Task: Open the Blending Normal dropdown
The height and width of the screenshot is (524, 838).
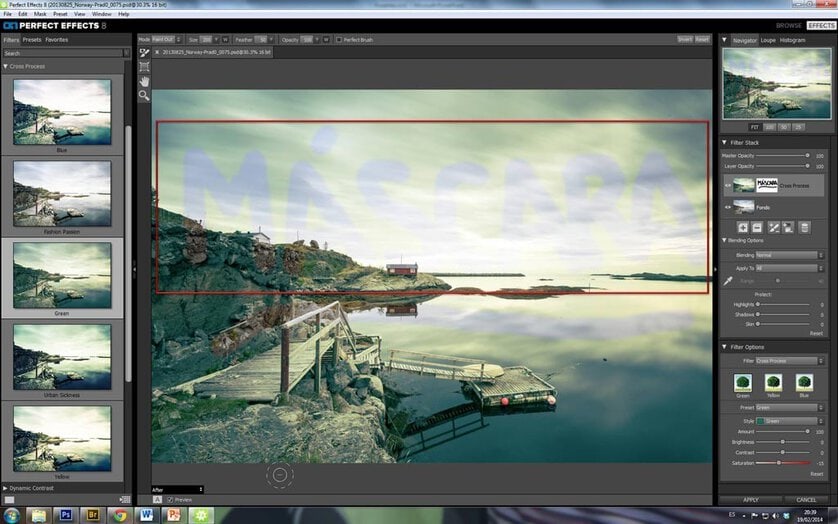Action: [x=789, y=255]
